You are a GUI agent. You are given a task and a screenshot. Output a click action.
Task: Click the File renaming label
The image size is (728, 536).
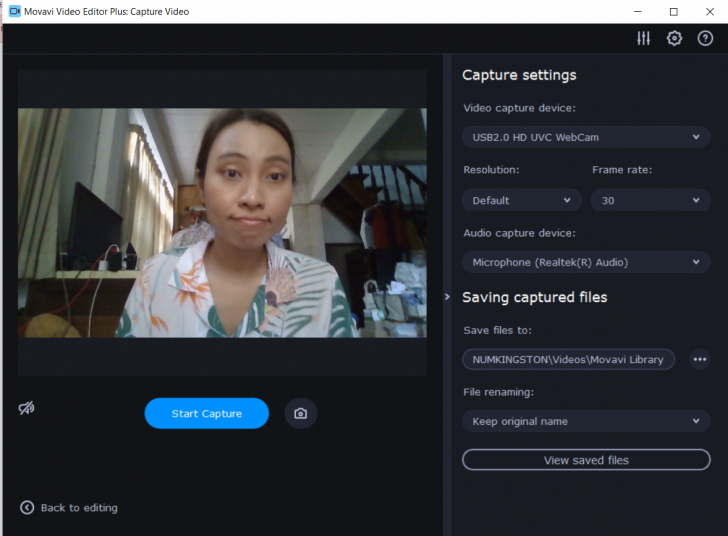[x=498, y=392]
